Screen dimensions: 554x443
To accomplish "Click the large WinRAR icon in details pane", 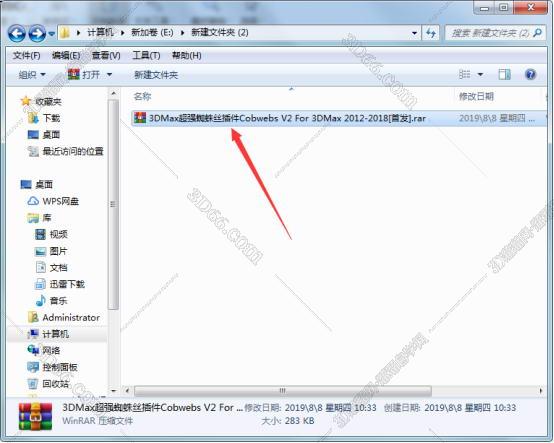I will pos(35,416).
